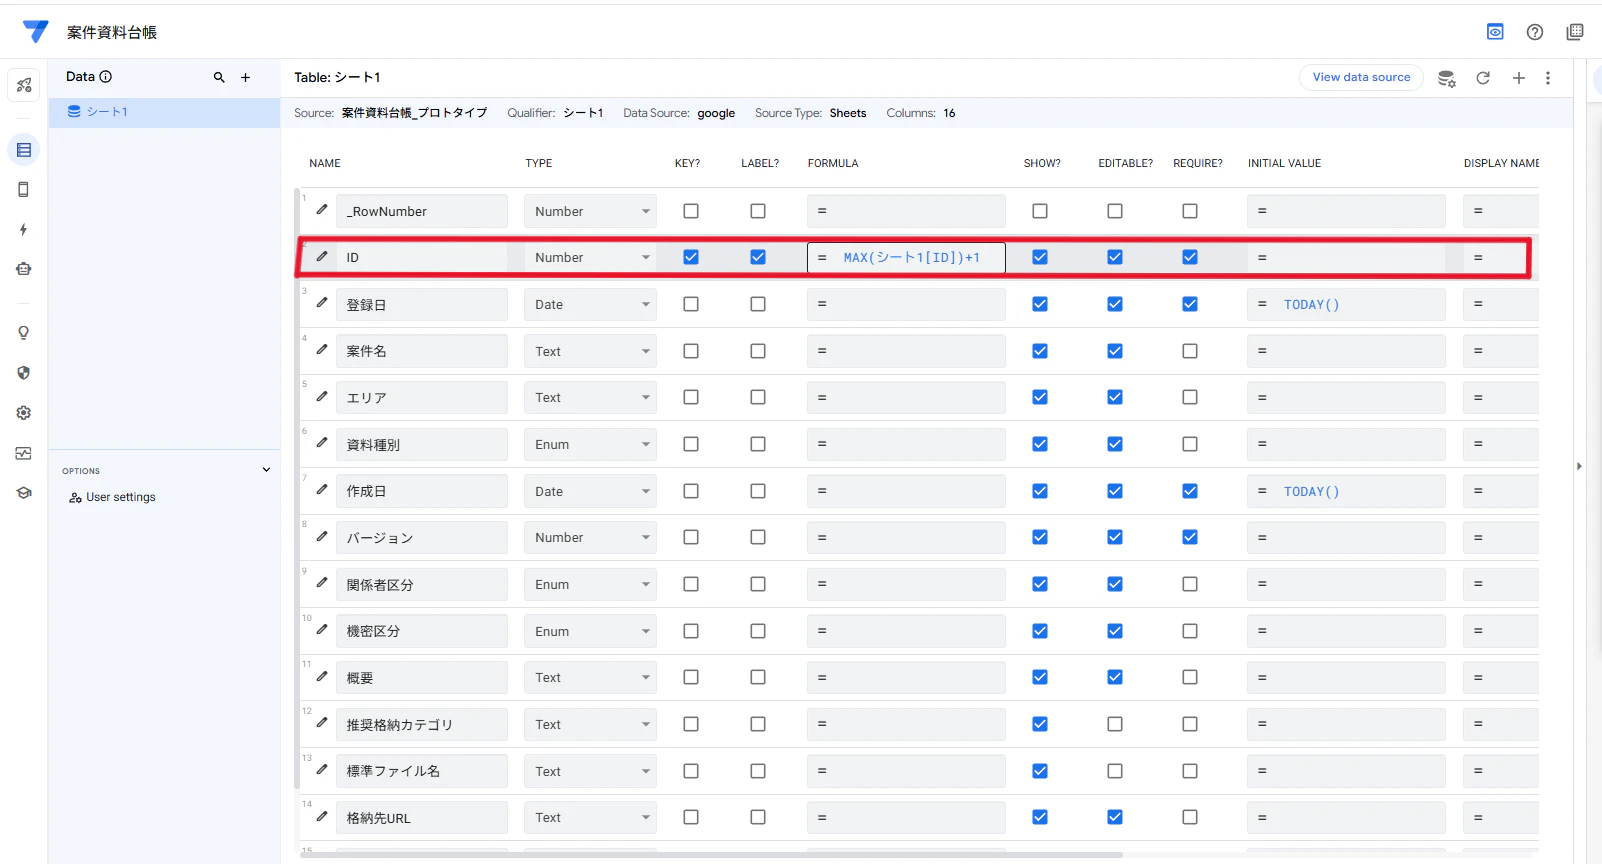
Task: Open the Enum type dropdown for 資料種別
Action: pos(590,444)
